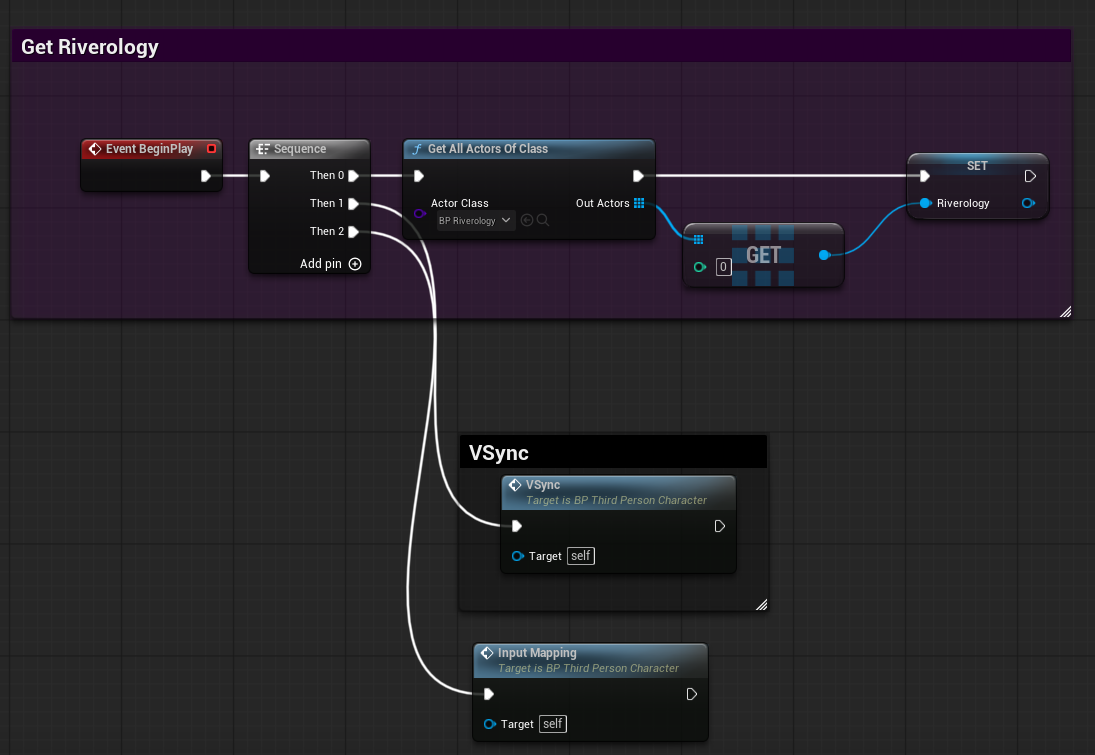Click Event BeginPlay's exec output pin
Image resolution: width=1095 pixels, height=755 pixels.
click(207, 175)
